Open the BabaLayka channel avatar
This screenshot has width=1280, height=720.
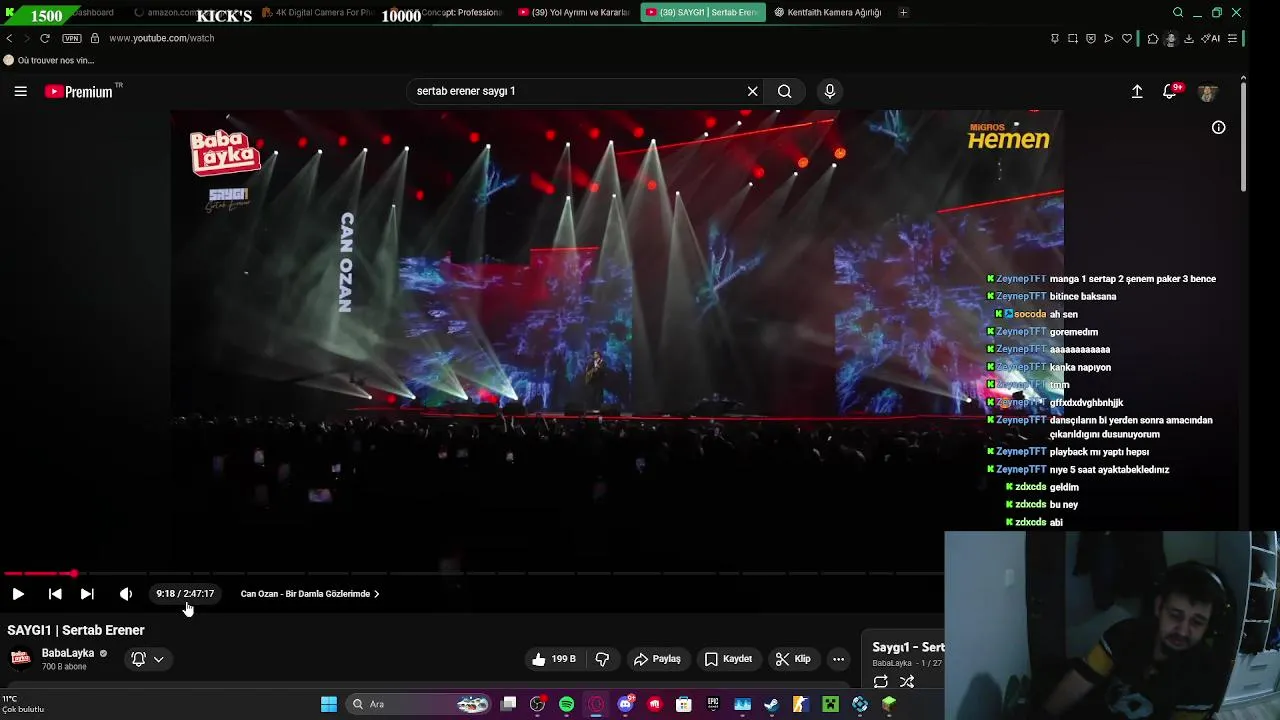point(20,658)
